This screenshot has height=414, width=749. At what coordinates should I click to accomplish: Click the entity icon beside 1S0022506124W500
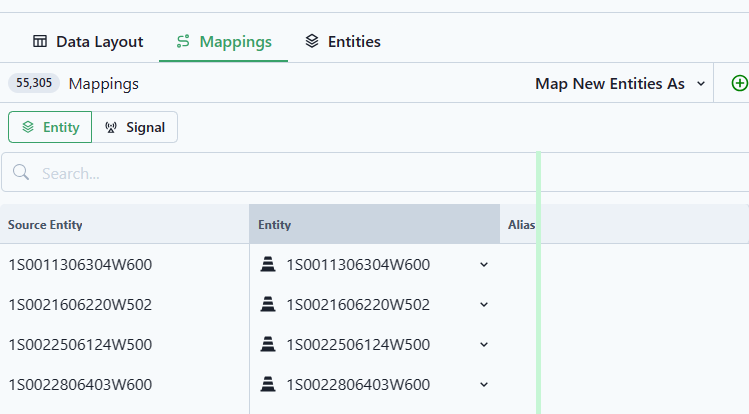tap(268, 344)
